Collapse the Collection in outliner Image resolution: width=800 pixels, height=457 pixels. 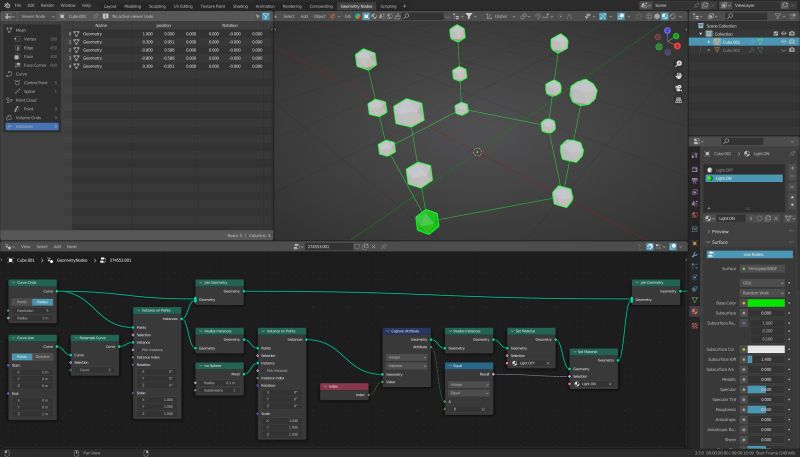[701, 34]
